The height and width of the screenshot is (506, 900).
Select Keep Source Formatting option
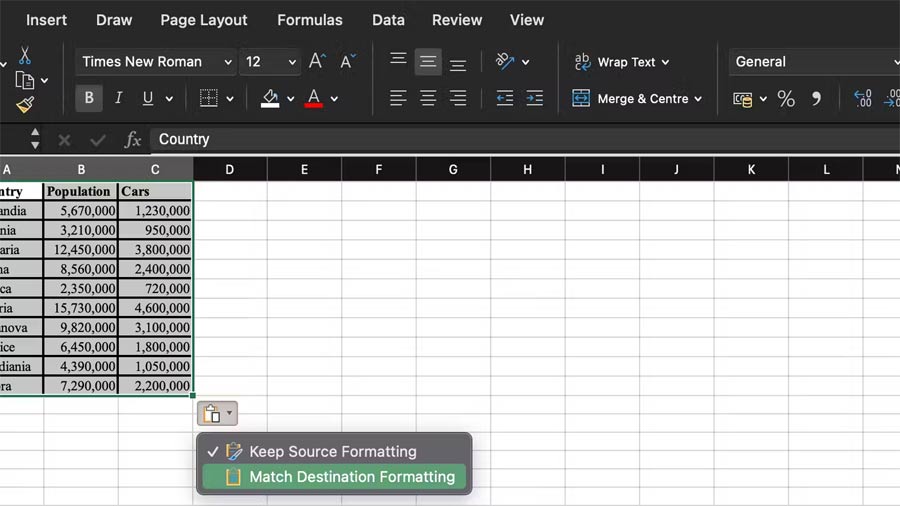[333, 451]
